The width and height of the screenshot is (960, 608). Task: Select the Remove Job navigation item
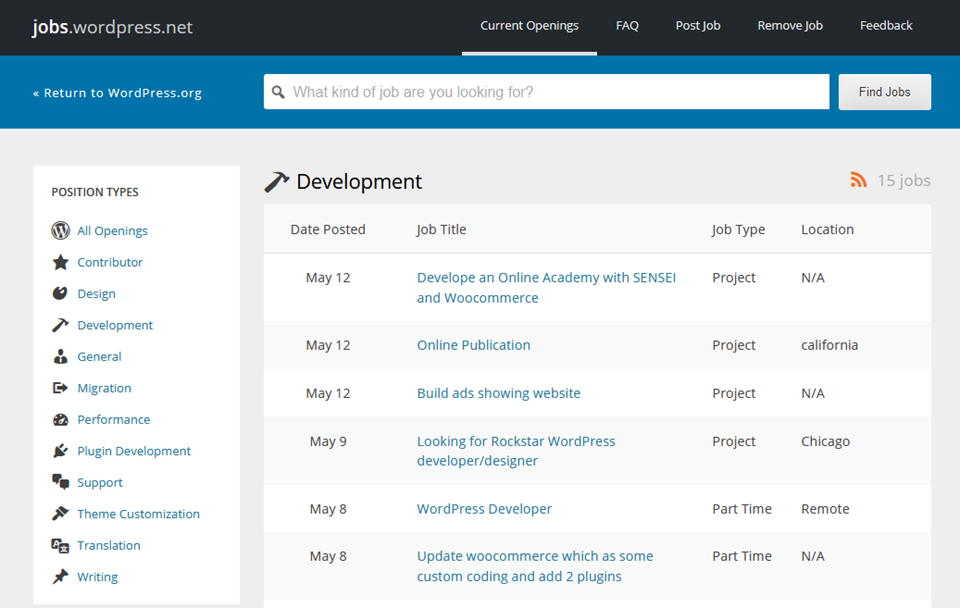click(x=790, y=25)
